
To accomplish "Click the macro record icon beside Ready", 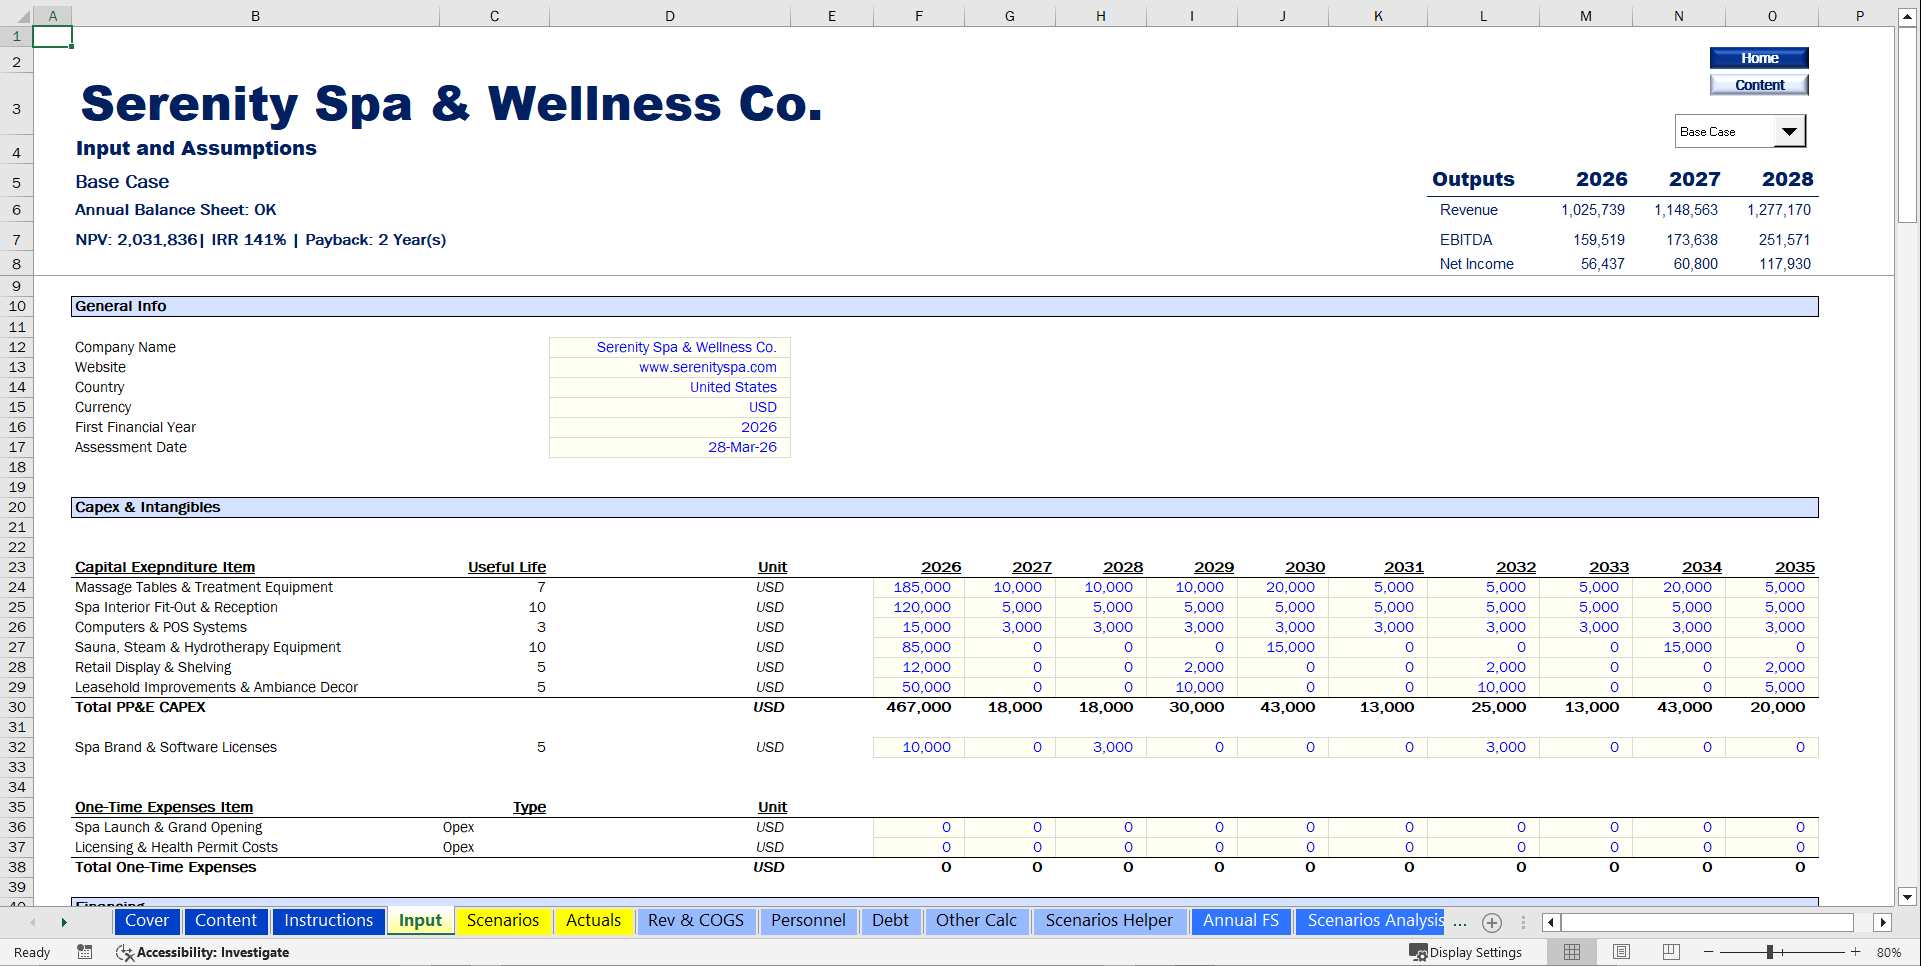I will pos(85,952).
